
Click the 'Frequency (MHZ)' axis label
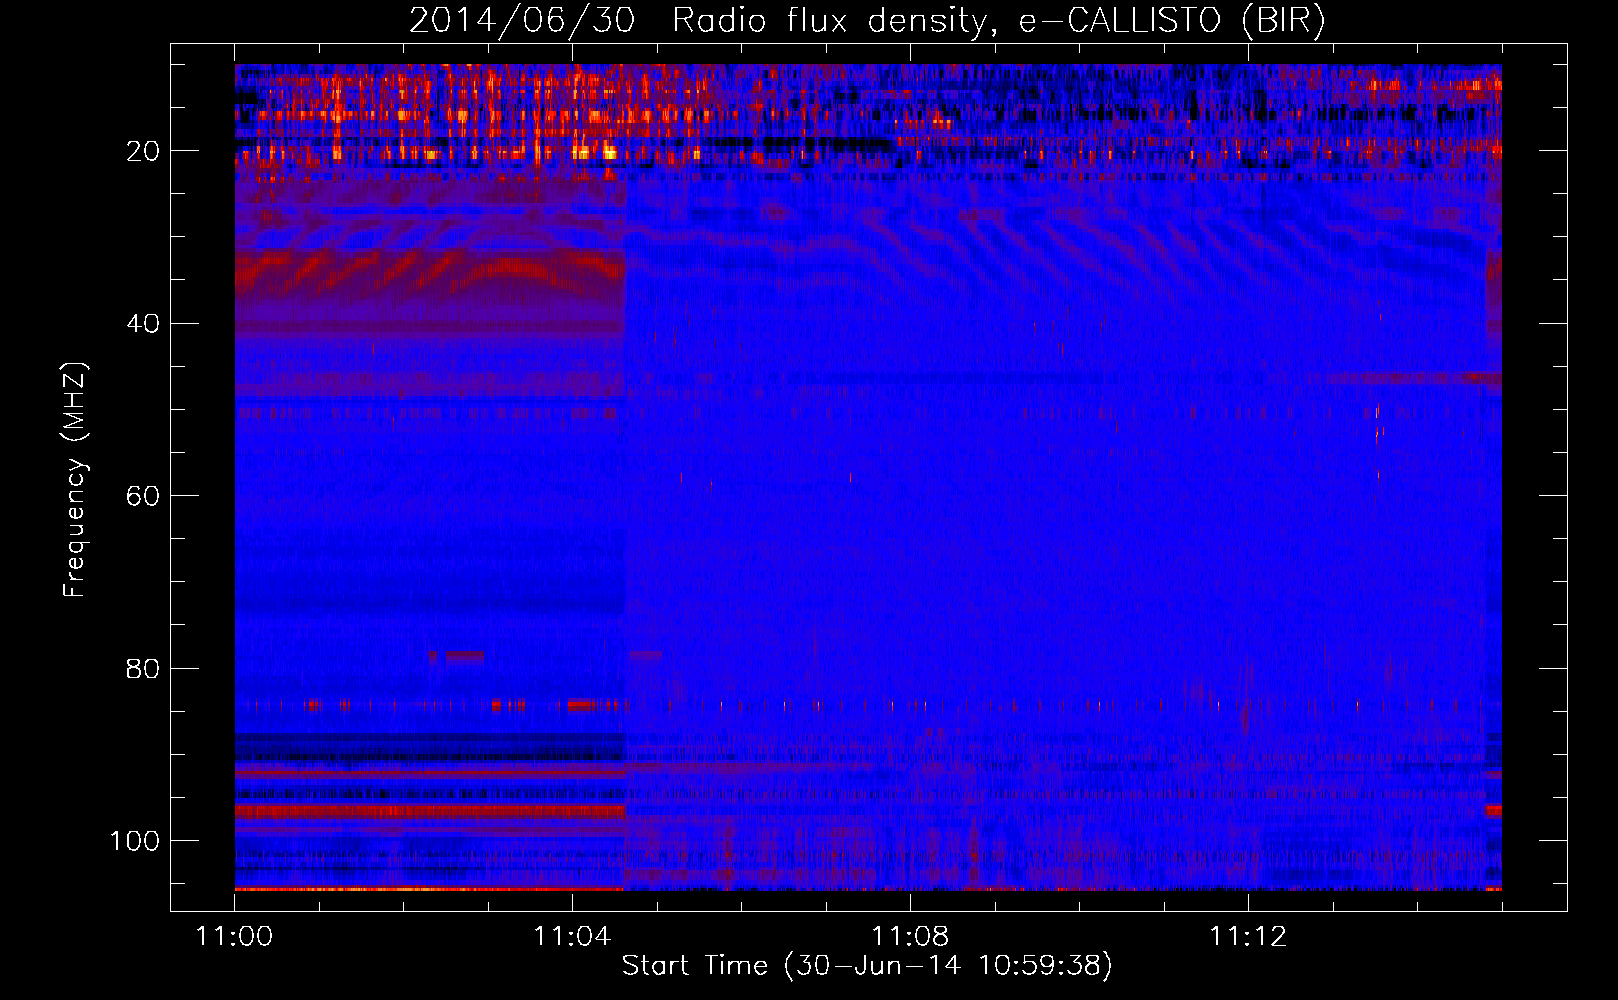pyautogui.click(x=75, y=479)
